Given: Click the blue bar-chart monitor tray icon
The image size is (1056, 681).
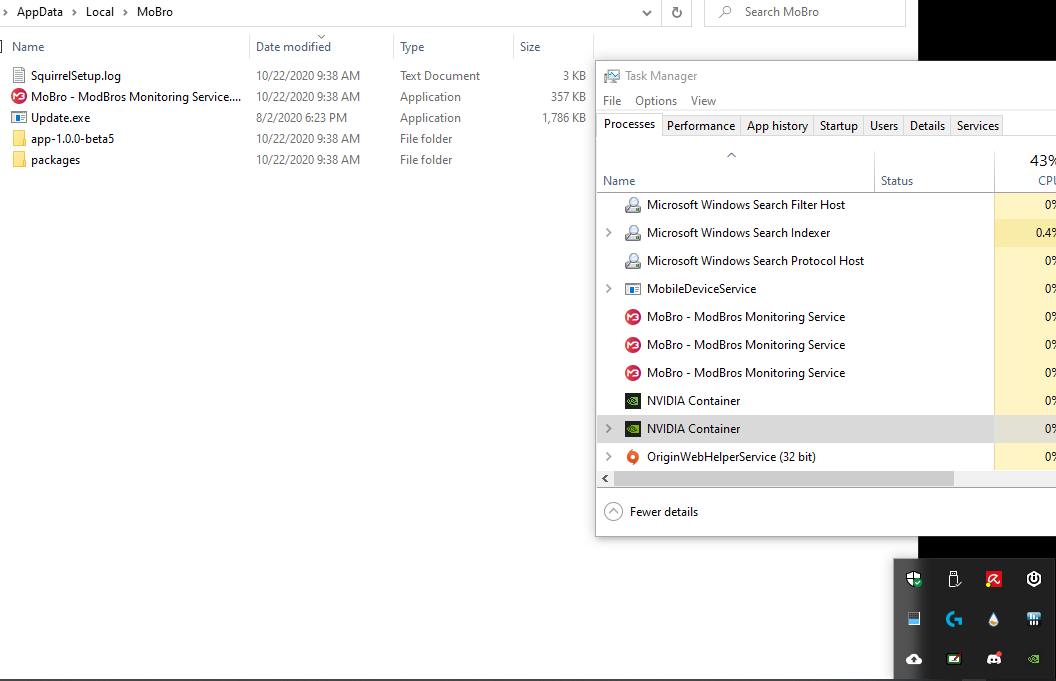Looking at the screenshot, I should point(1034,619).
